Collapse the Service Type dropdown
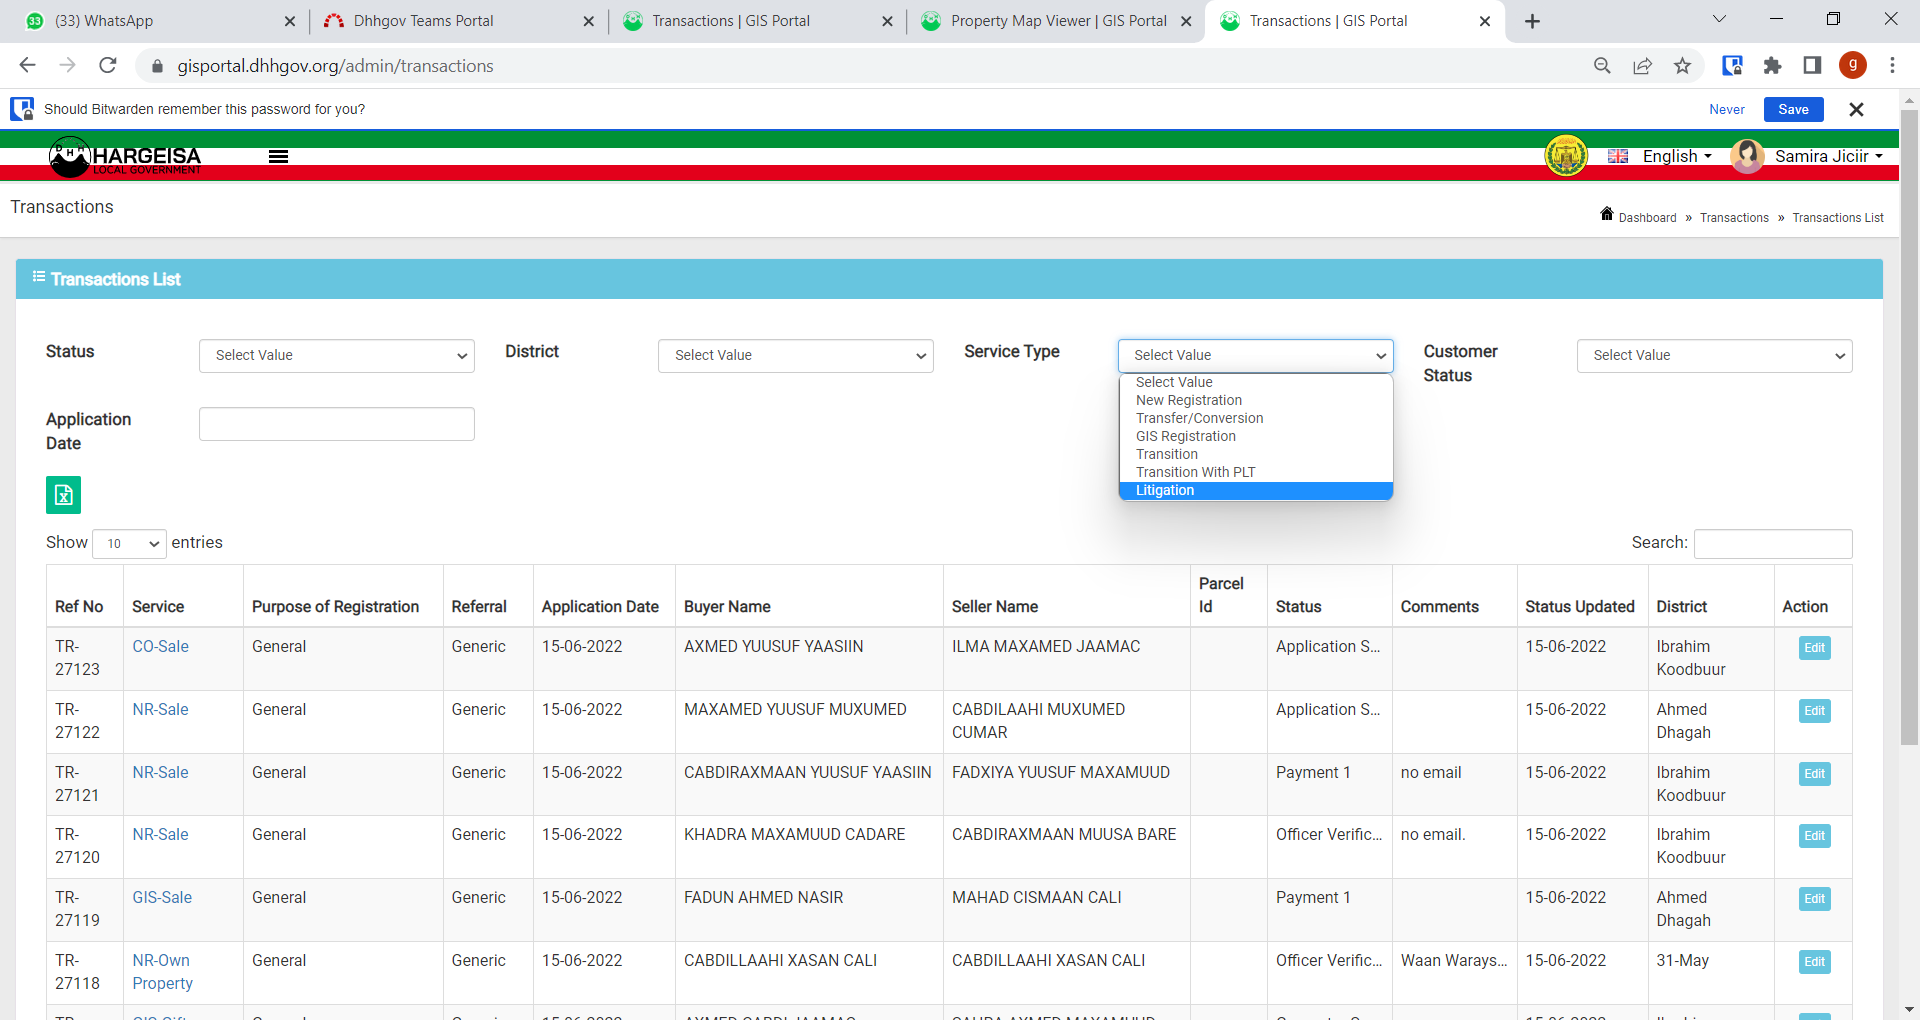Image resolution: width=1920 pixels, height=1020 pixels. tap(1255, 356)
